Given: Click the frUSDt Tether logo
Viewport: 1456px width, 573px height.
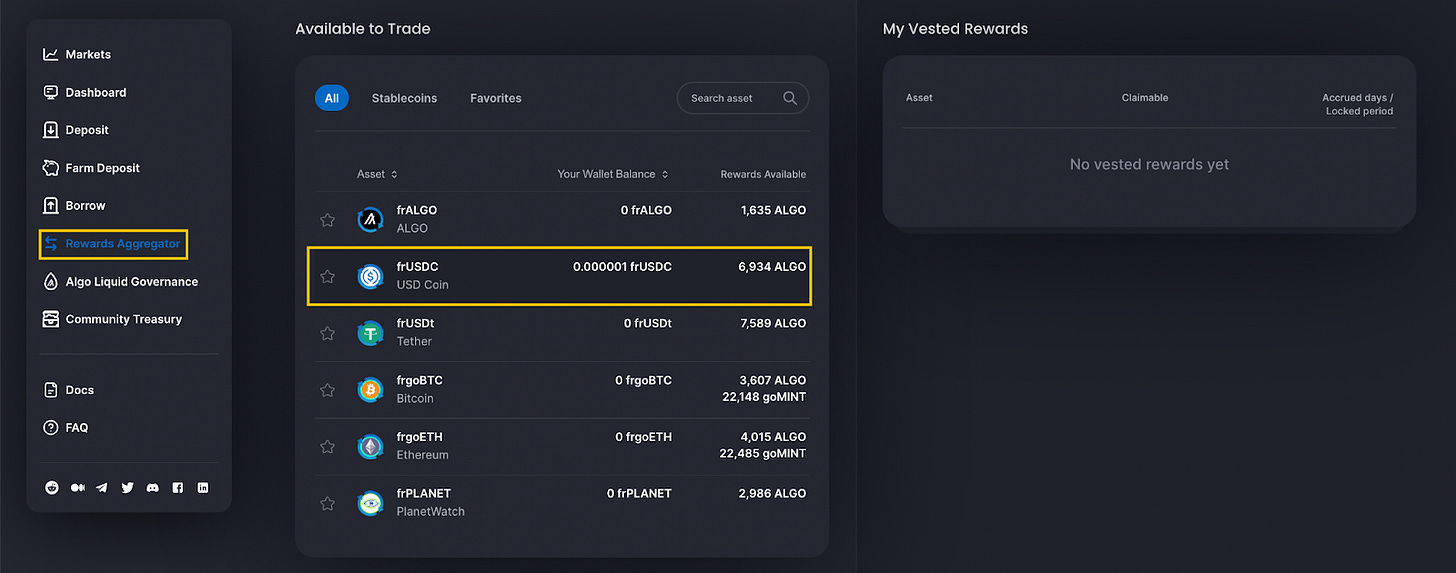Looking at the screenshot, I should [371, 333].
